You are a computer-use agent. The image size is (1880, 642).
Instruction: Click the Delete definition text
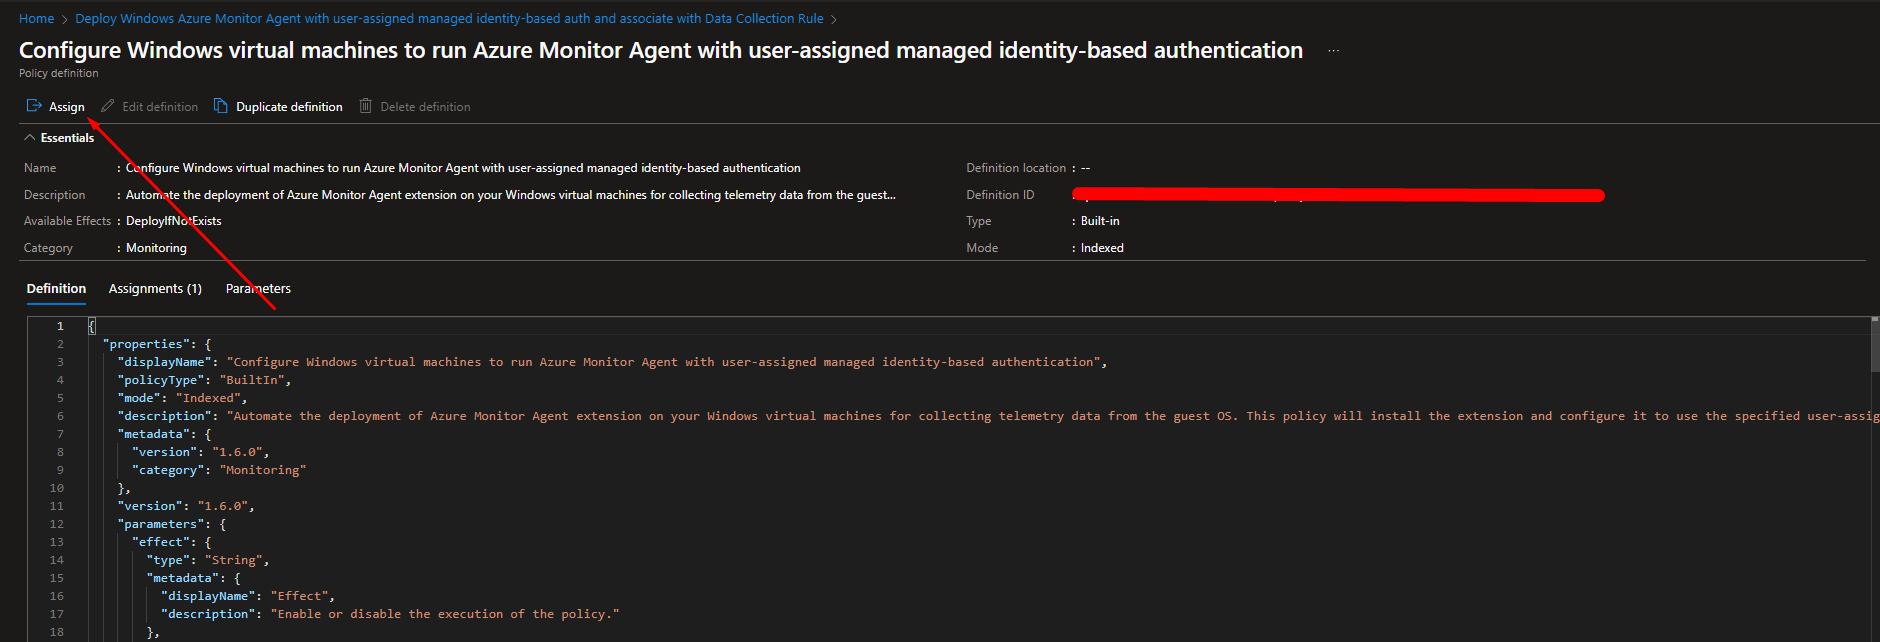[425, 107]
